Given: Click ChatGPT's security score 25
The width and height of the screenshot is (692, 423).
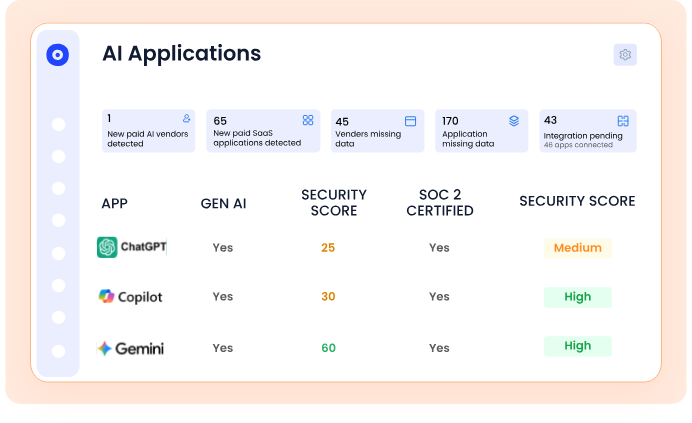Looking at the screenshot, I should [x=328, y=248].
